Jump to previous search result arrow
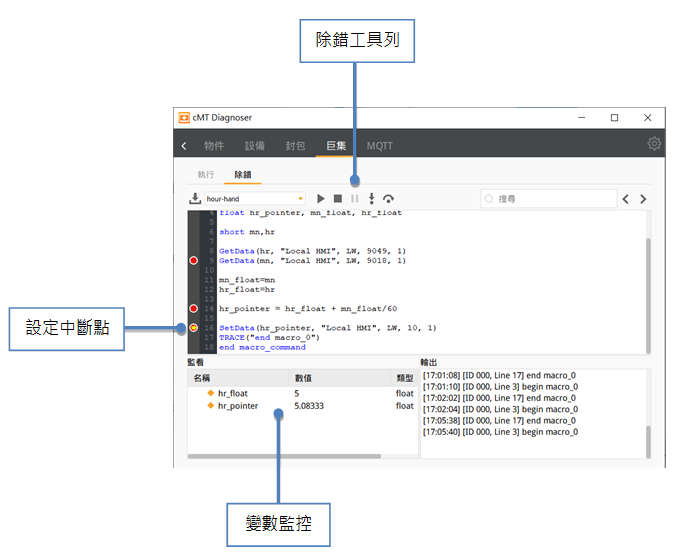Viewport: 692px width, 552px height. pos(626,199)
